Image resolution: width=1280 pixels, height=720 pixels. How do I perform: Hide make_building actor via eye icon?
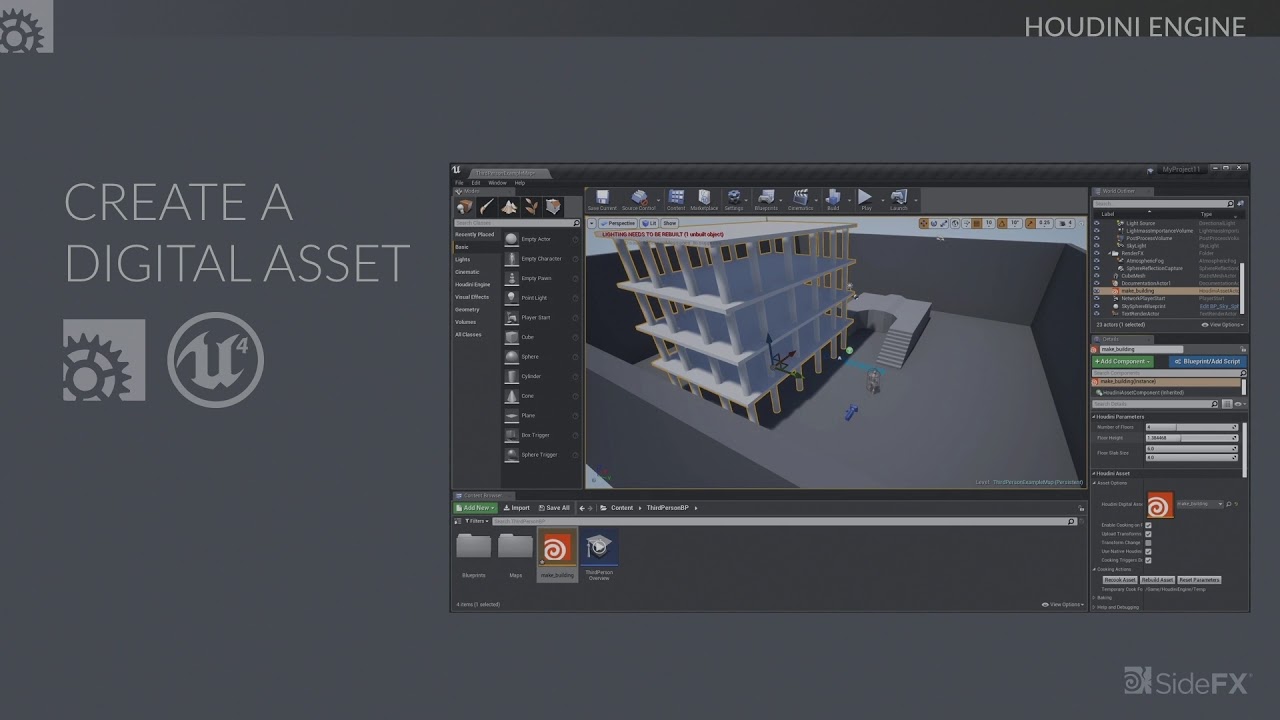pyautogui.click(x=1096, y=291)
